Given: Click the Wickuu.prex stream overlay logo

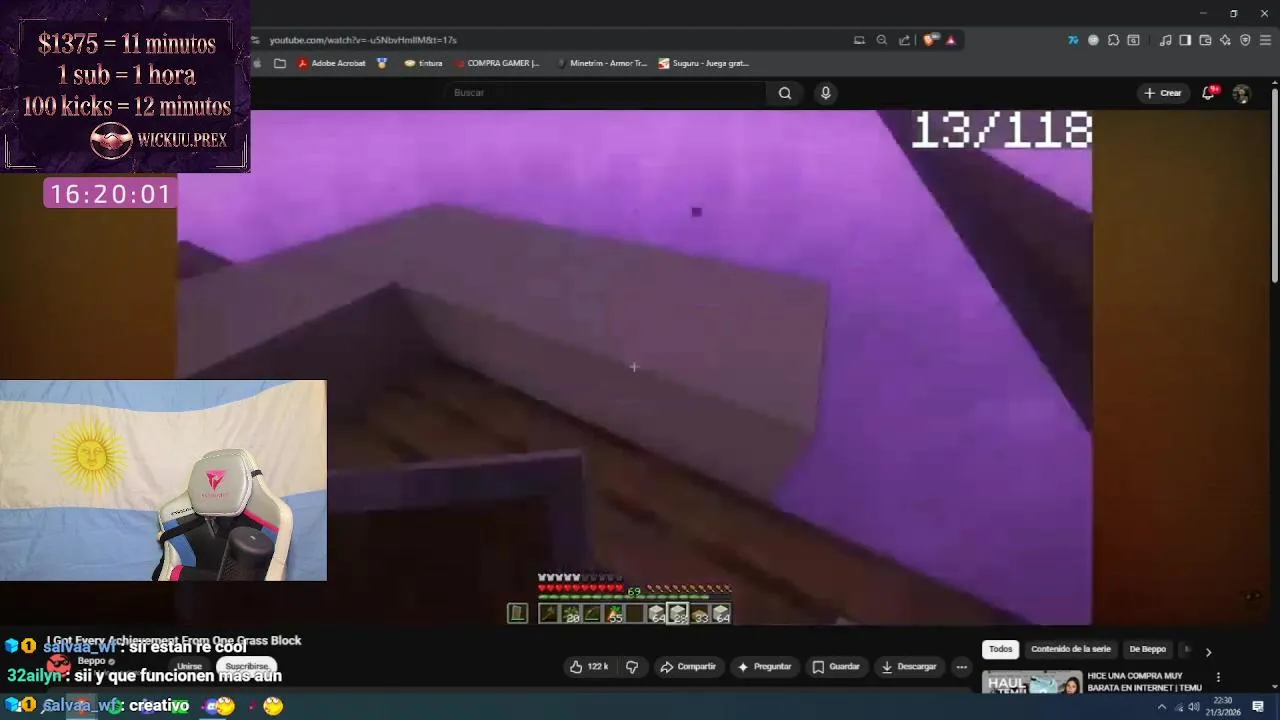Looking at the screenshot, I should [160, 140].
